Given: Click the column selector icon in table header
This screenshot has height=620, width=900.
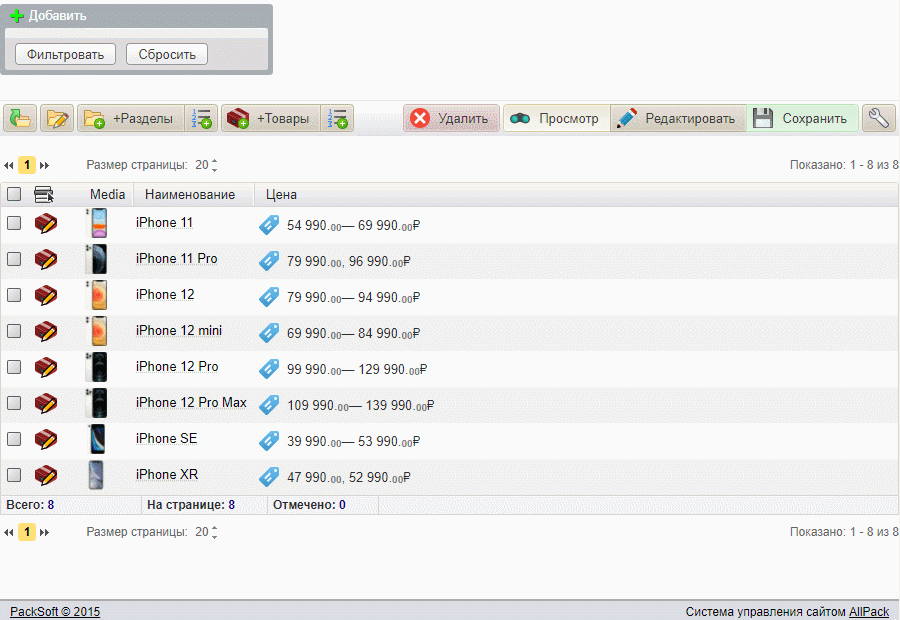Looking at the screenshot, I should (x=44, y=195).
